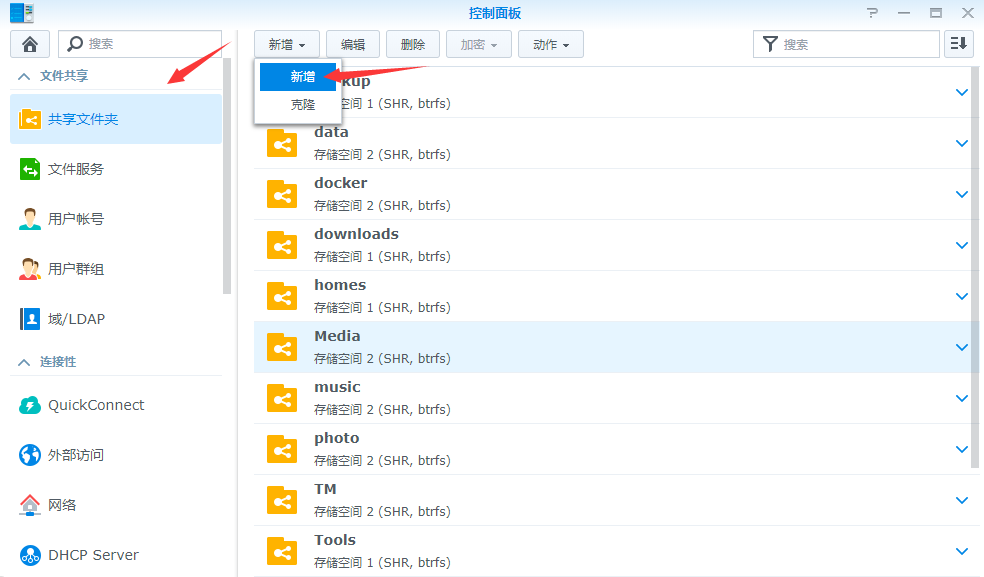Expand the docker folder details chevron
Image resolution: width=984 pixels, height=577 pixels.
click(961, 195)
